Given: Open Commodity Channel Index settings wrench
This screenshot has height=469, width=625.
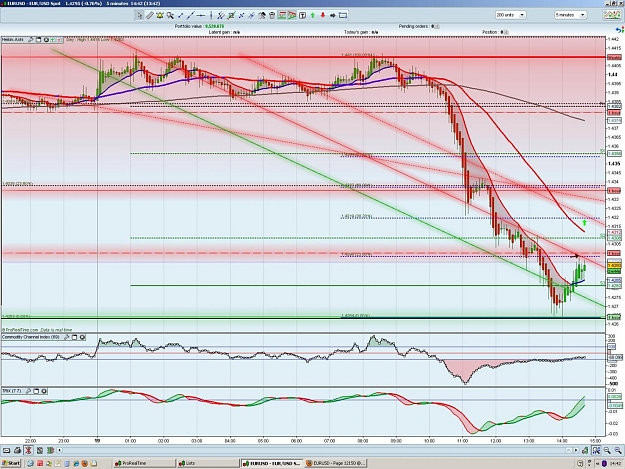Looking at the screenshot, I should [x=67, y=338].
